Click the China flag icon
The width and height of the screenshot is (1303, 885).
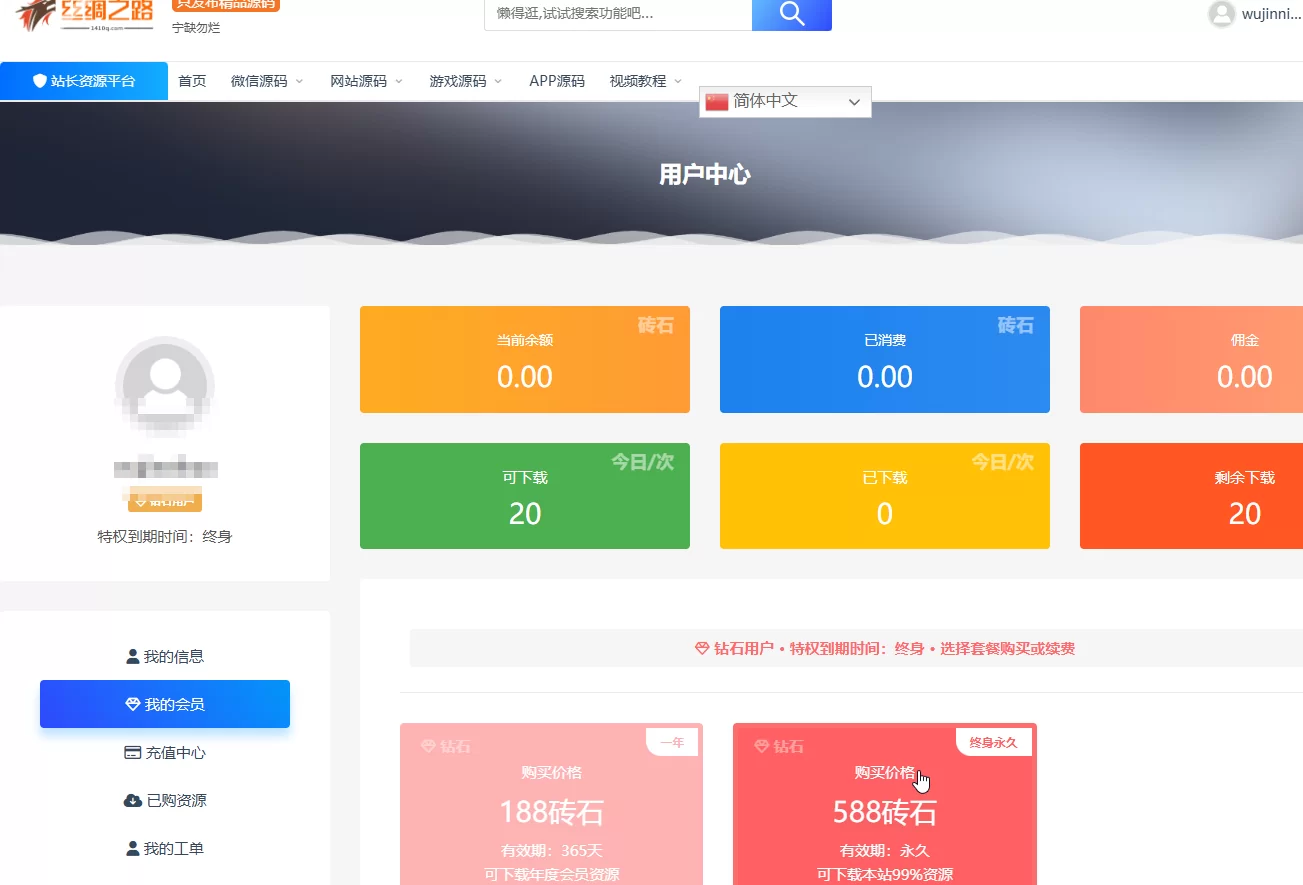click(x=716, y=101)
